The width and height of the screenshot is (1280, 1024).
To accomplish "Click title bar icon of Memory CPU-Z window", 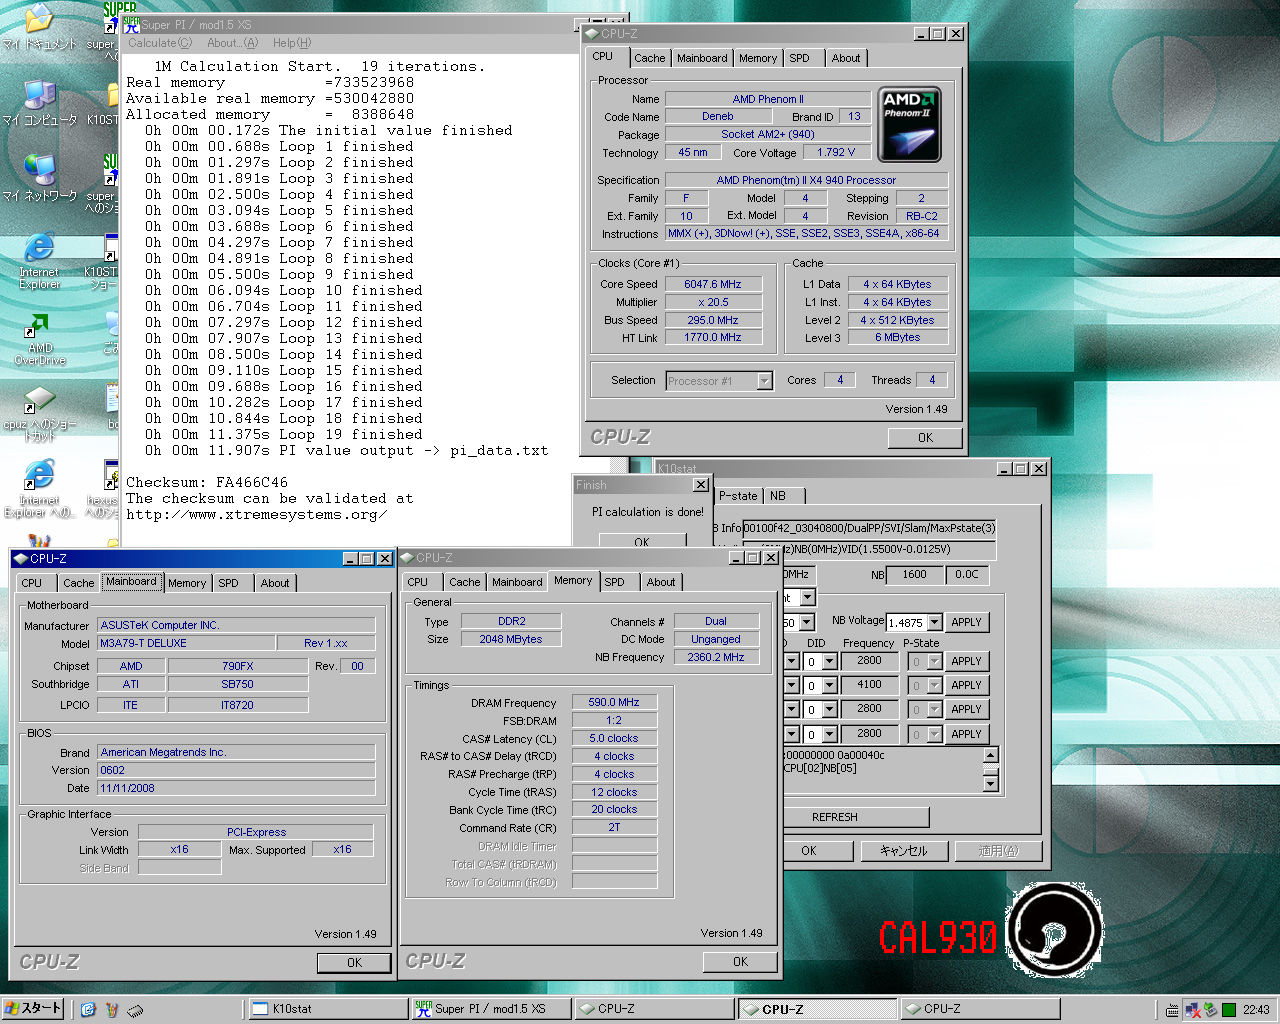I will coord(407,558).
